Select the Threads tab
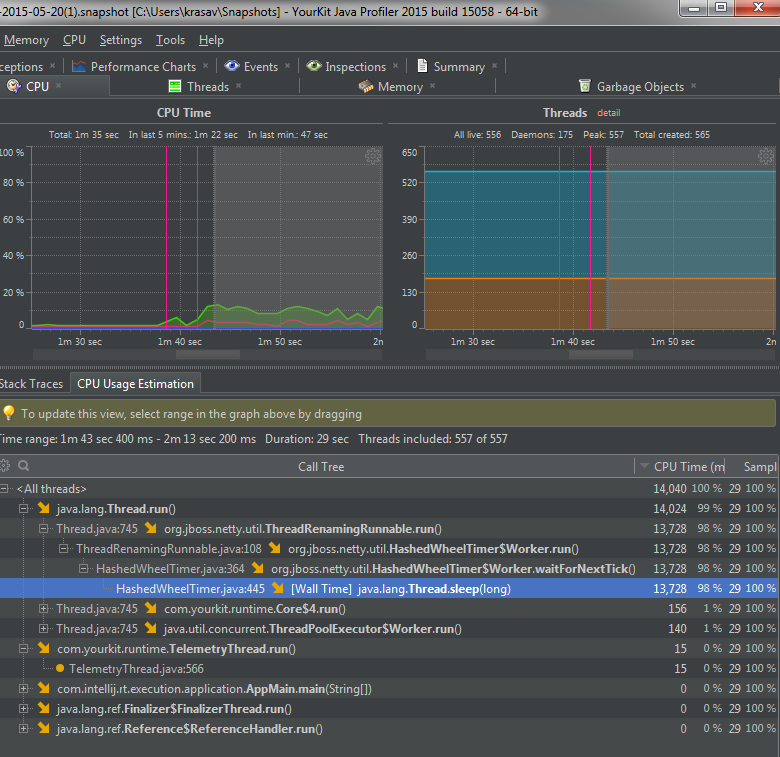 207,87
